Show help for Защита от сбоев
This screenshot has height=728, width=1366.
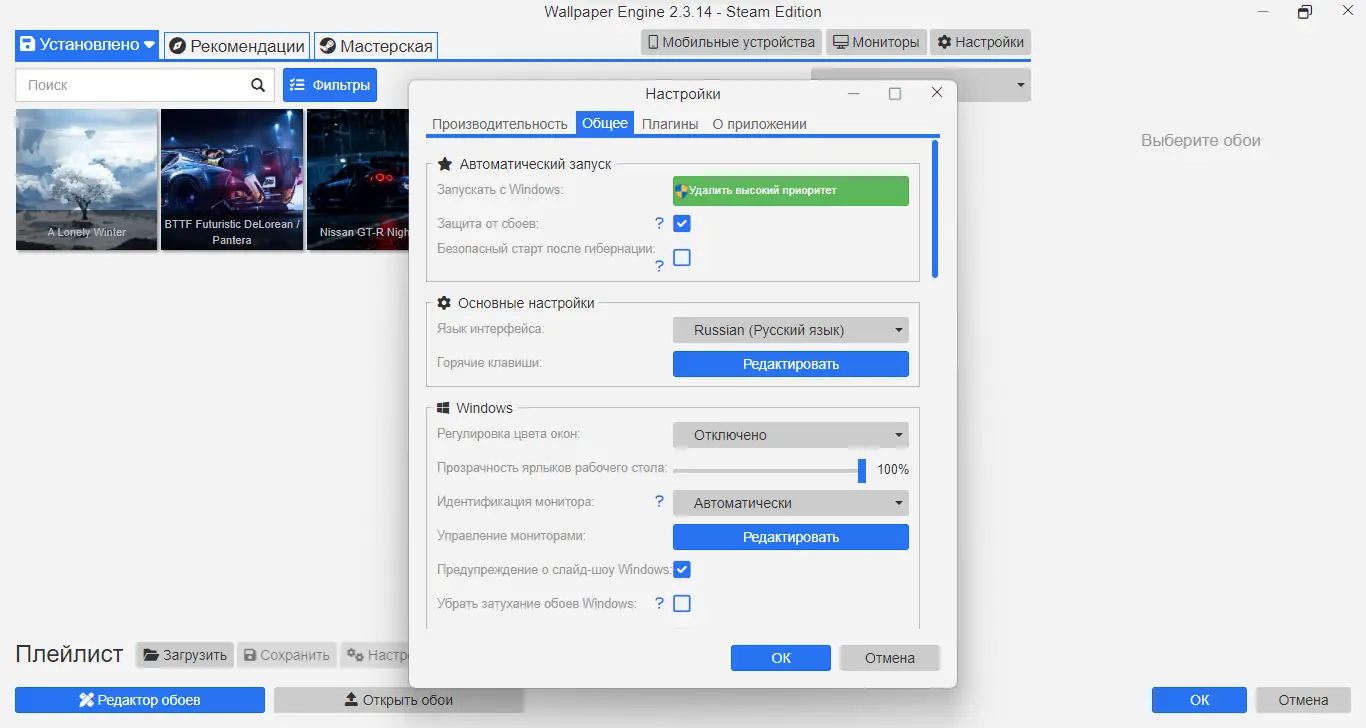click(x=659, y=223)
